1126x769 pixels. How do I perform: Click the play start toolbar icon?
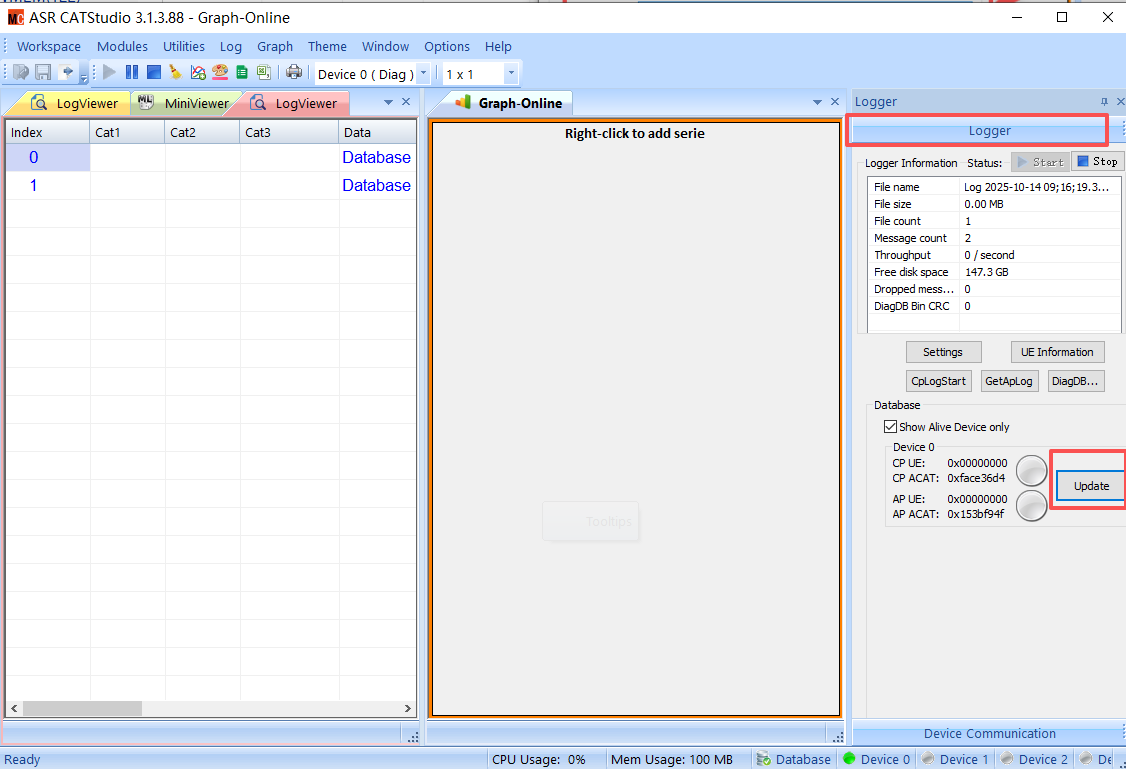coord(110,73)
